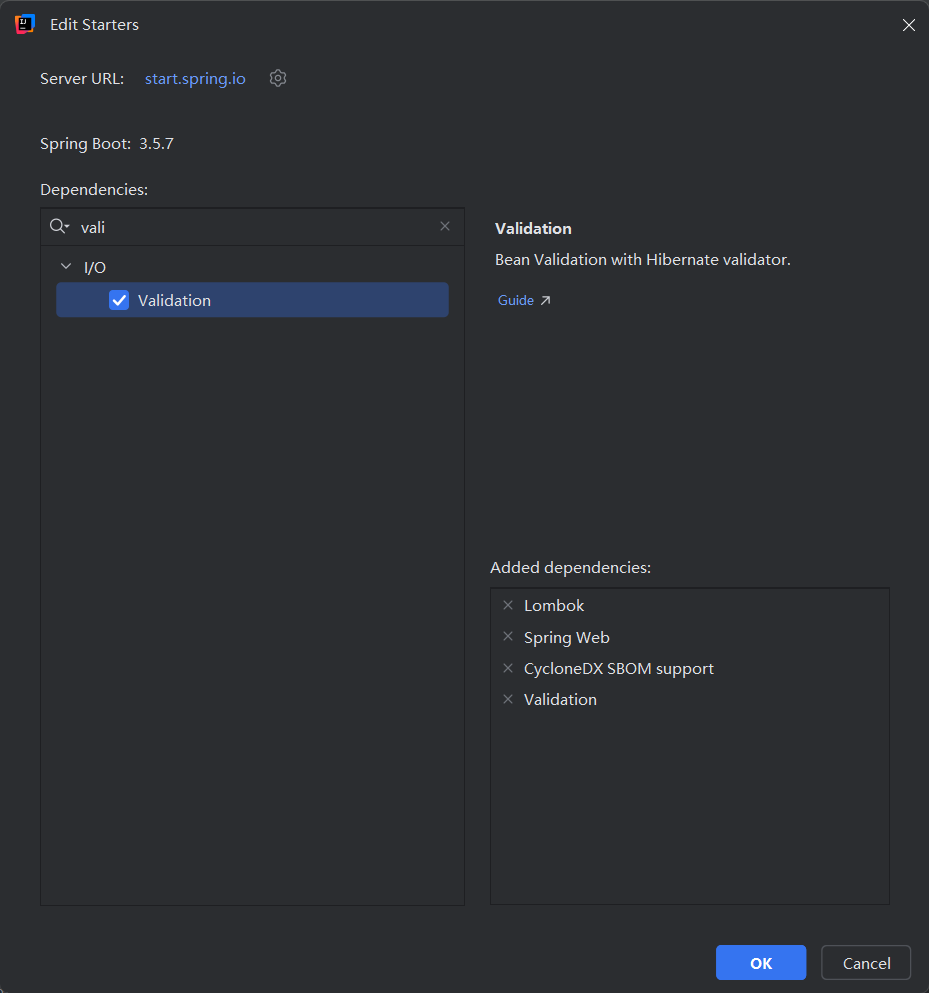929x993 pixels.
Task: Open the start.spring.io server link
Action: pyautogui.click(x=195, y=79)
